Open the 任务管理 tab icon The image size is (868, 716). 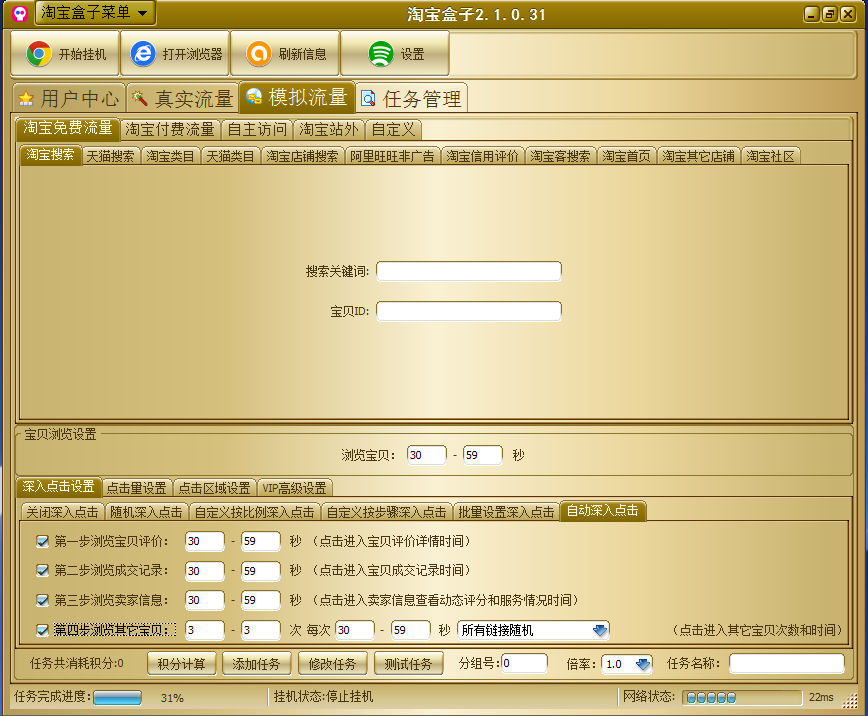point(368,98)
